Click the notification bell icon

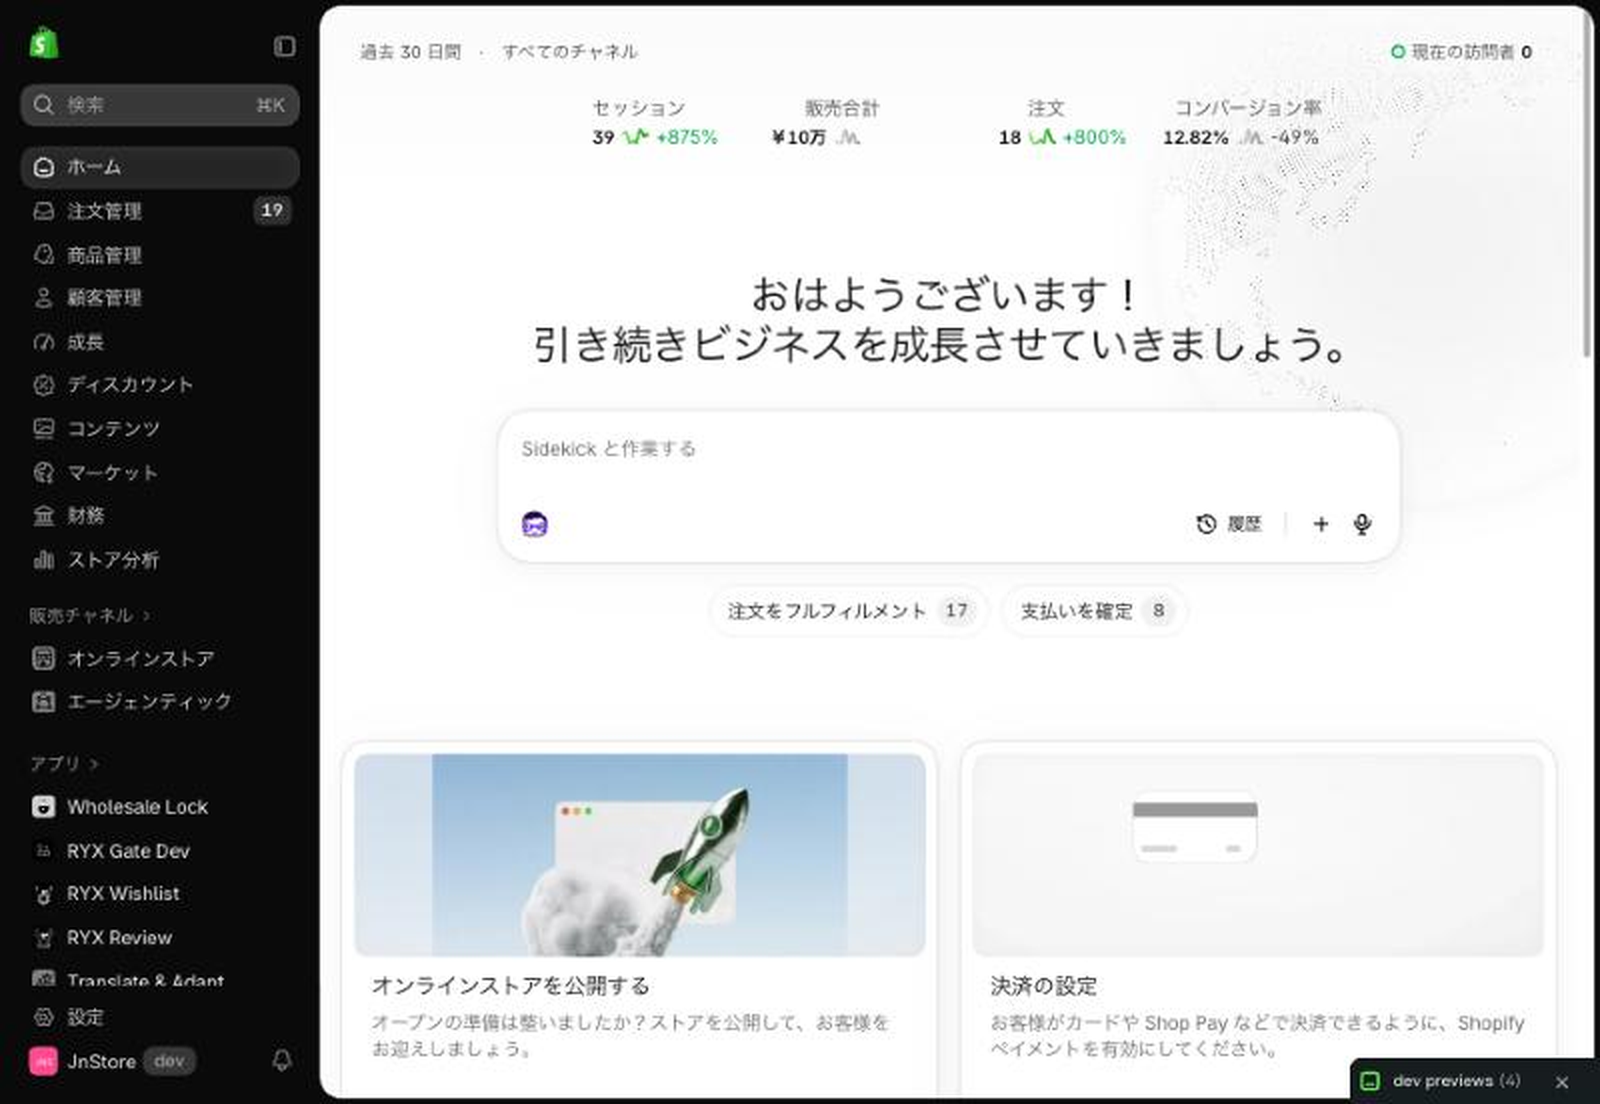[282, 1061]
